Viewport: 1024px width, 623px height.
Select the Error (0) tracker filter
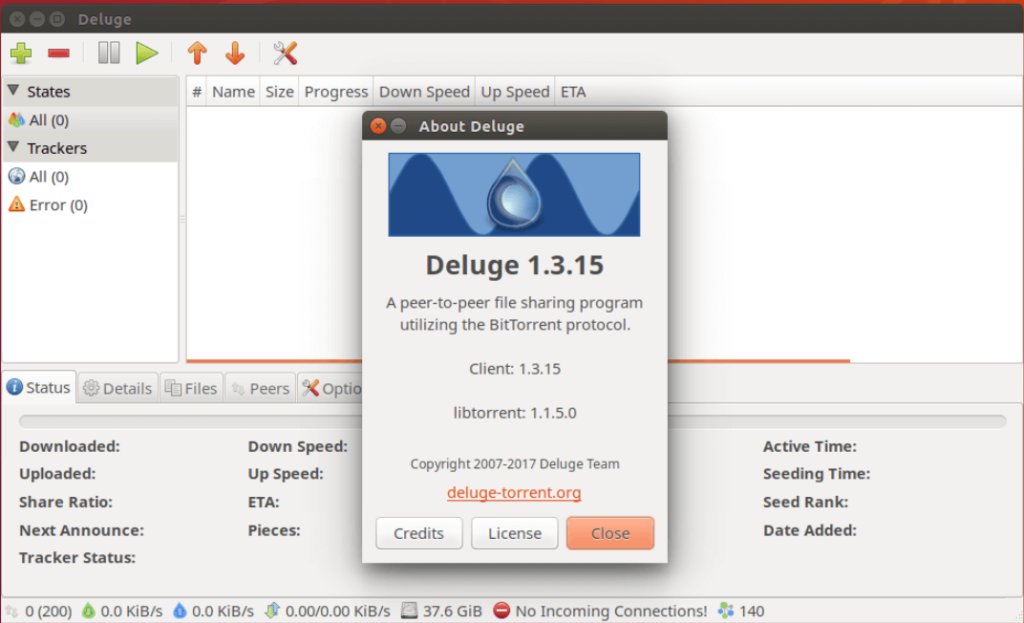coord(48,205)
